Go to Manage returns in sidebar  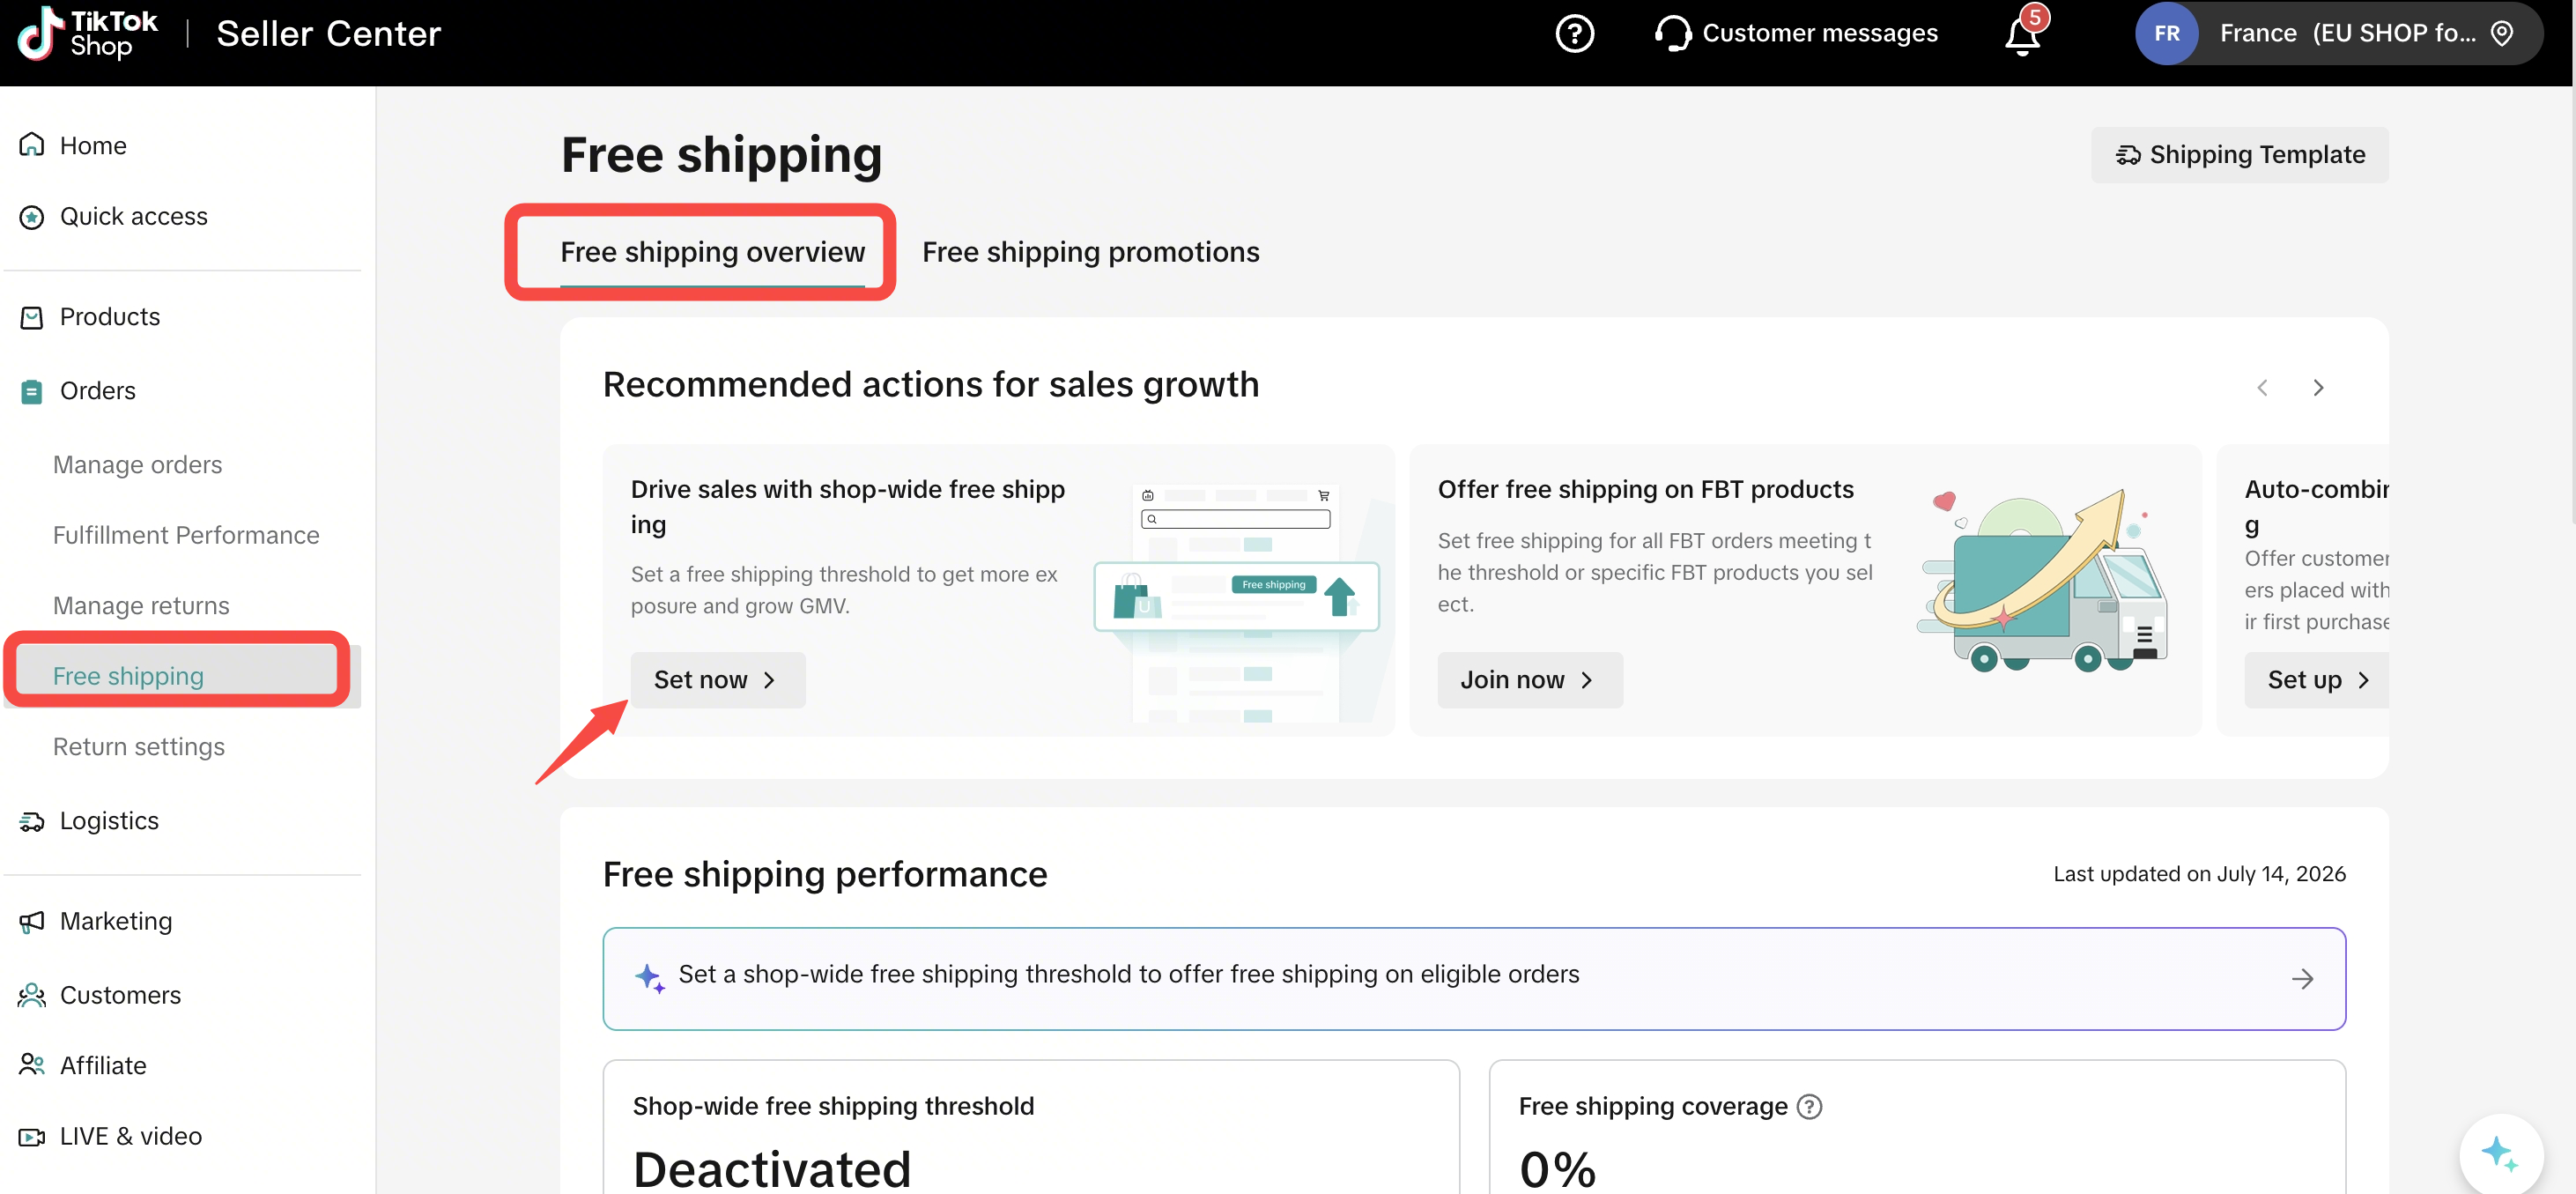click(141, 606)
